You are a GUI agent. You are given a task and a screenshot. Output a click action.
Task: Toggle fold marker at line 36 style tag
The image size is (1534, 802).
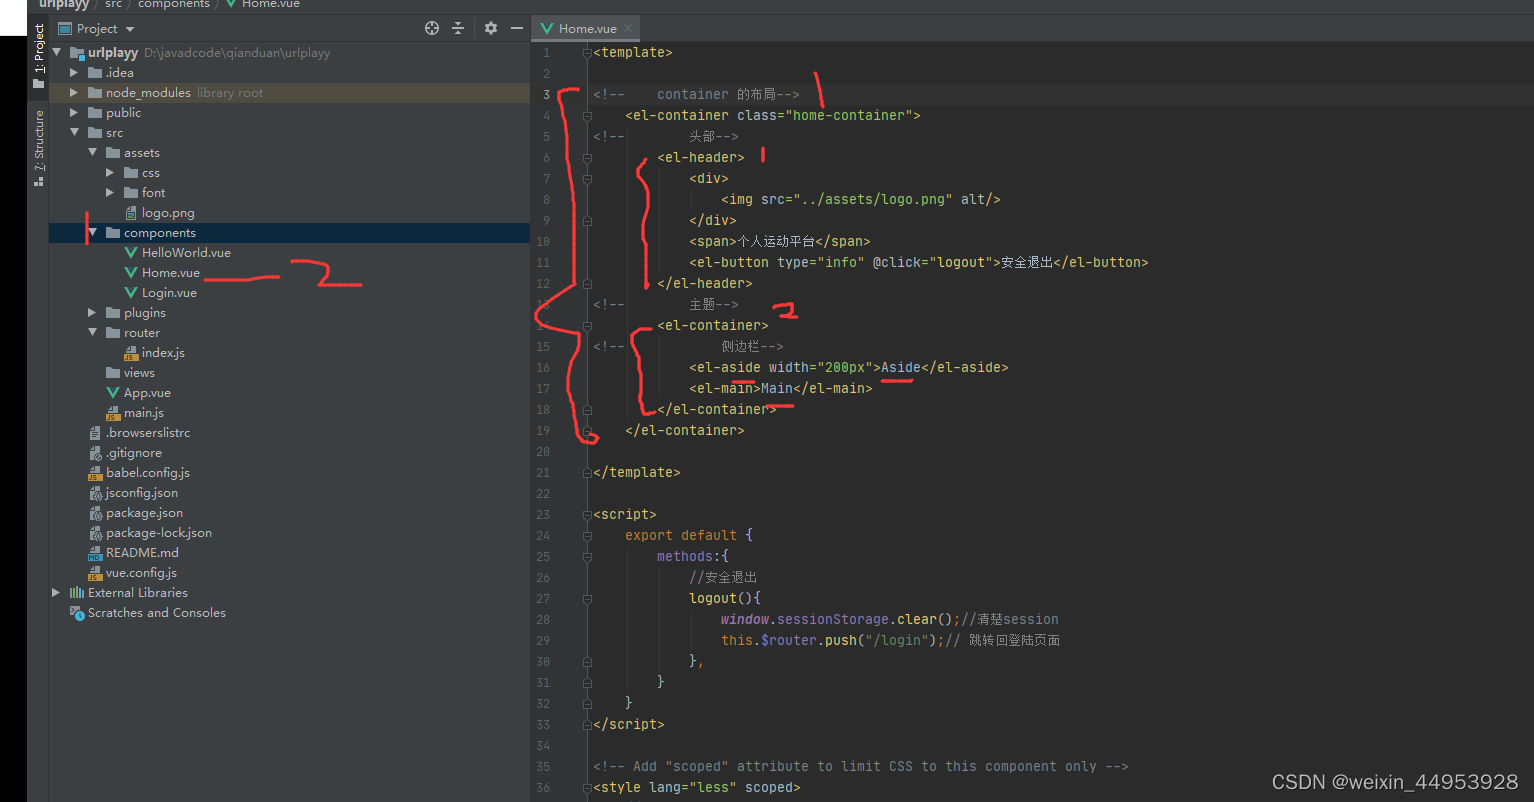[588, 787]
